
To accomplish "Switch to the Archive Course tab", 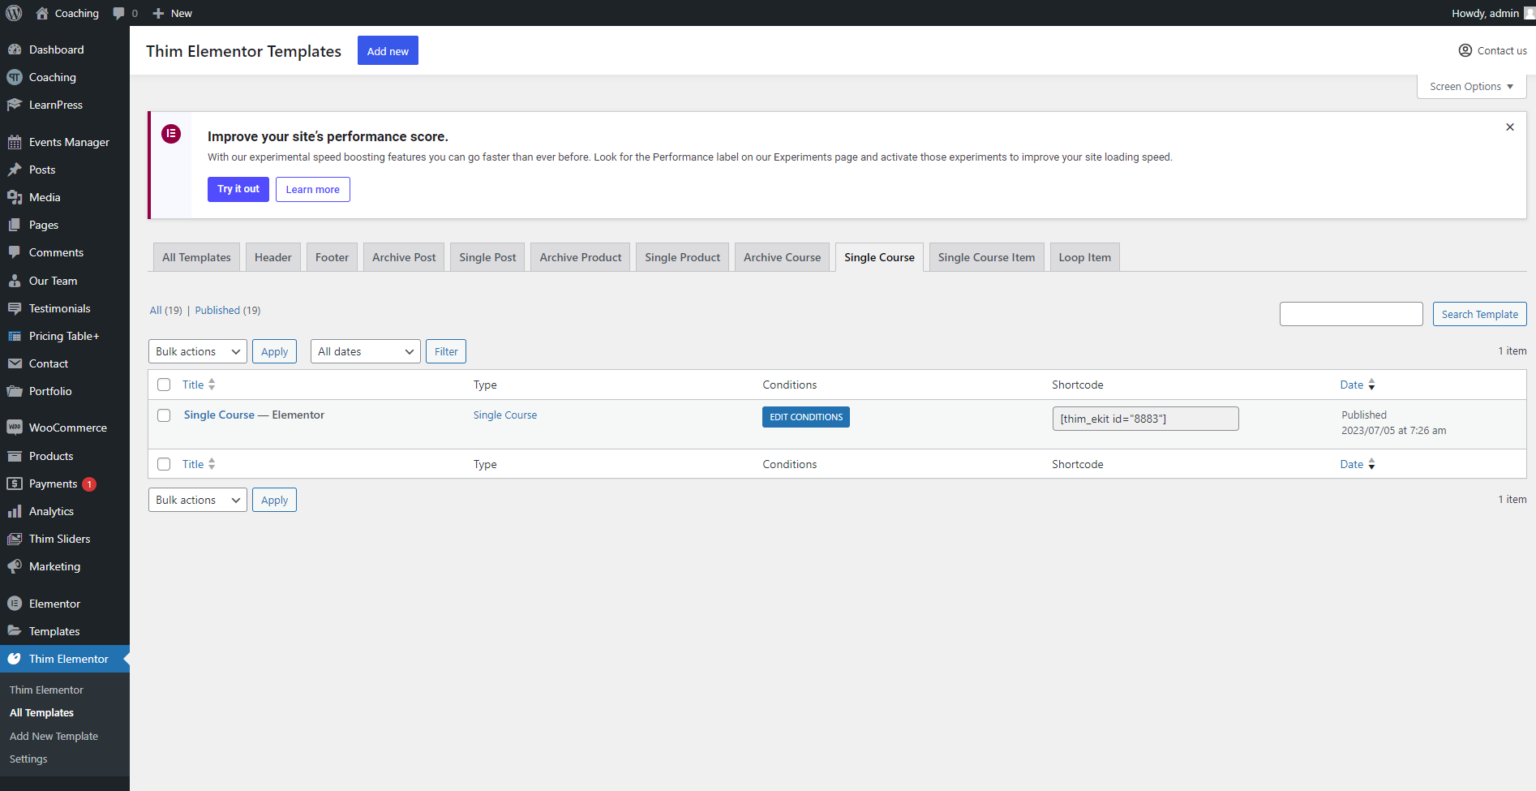I will (782, 257).
